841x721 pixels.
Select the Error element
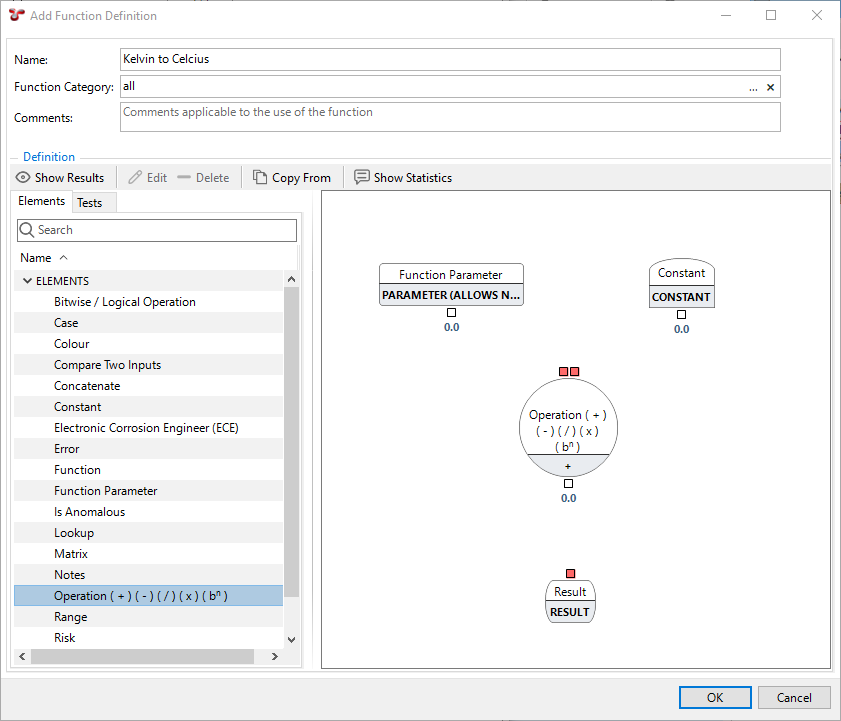(149, 448)
